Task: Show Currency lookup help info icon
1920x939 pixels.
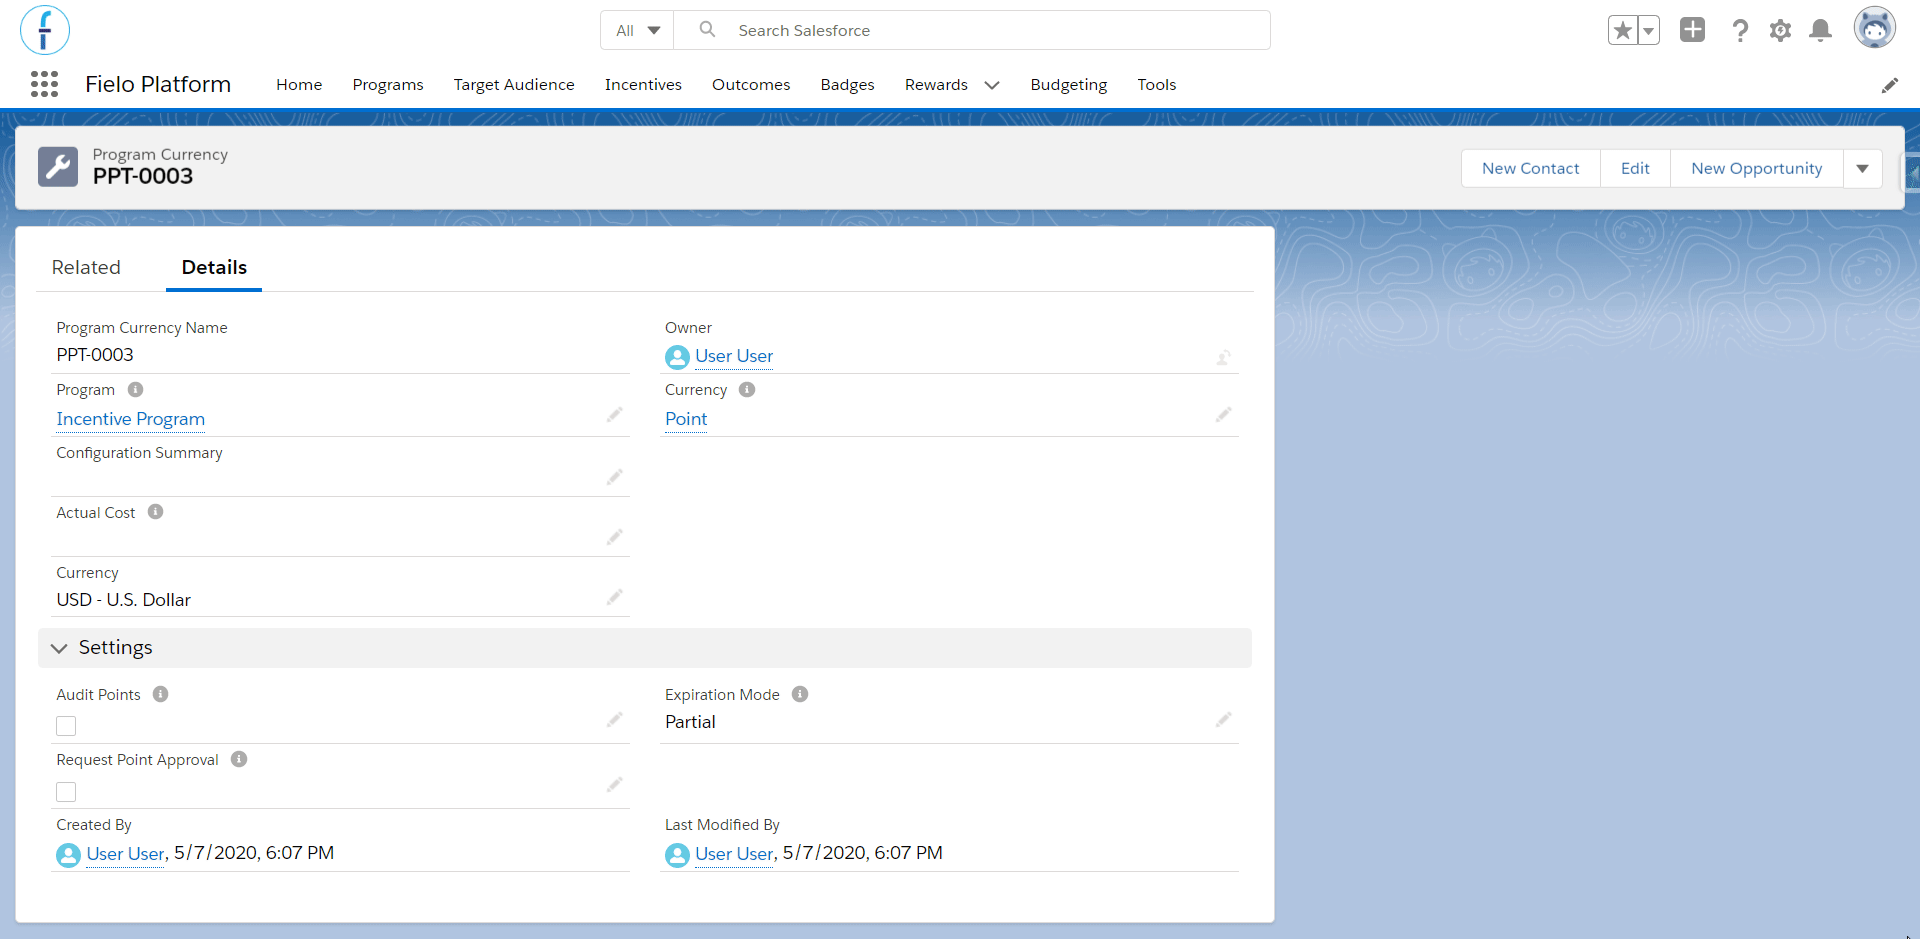Action: tap(747, 390)
